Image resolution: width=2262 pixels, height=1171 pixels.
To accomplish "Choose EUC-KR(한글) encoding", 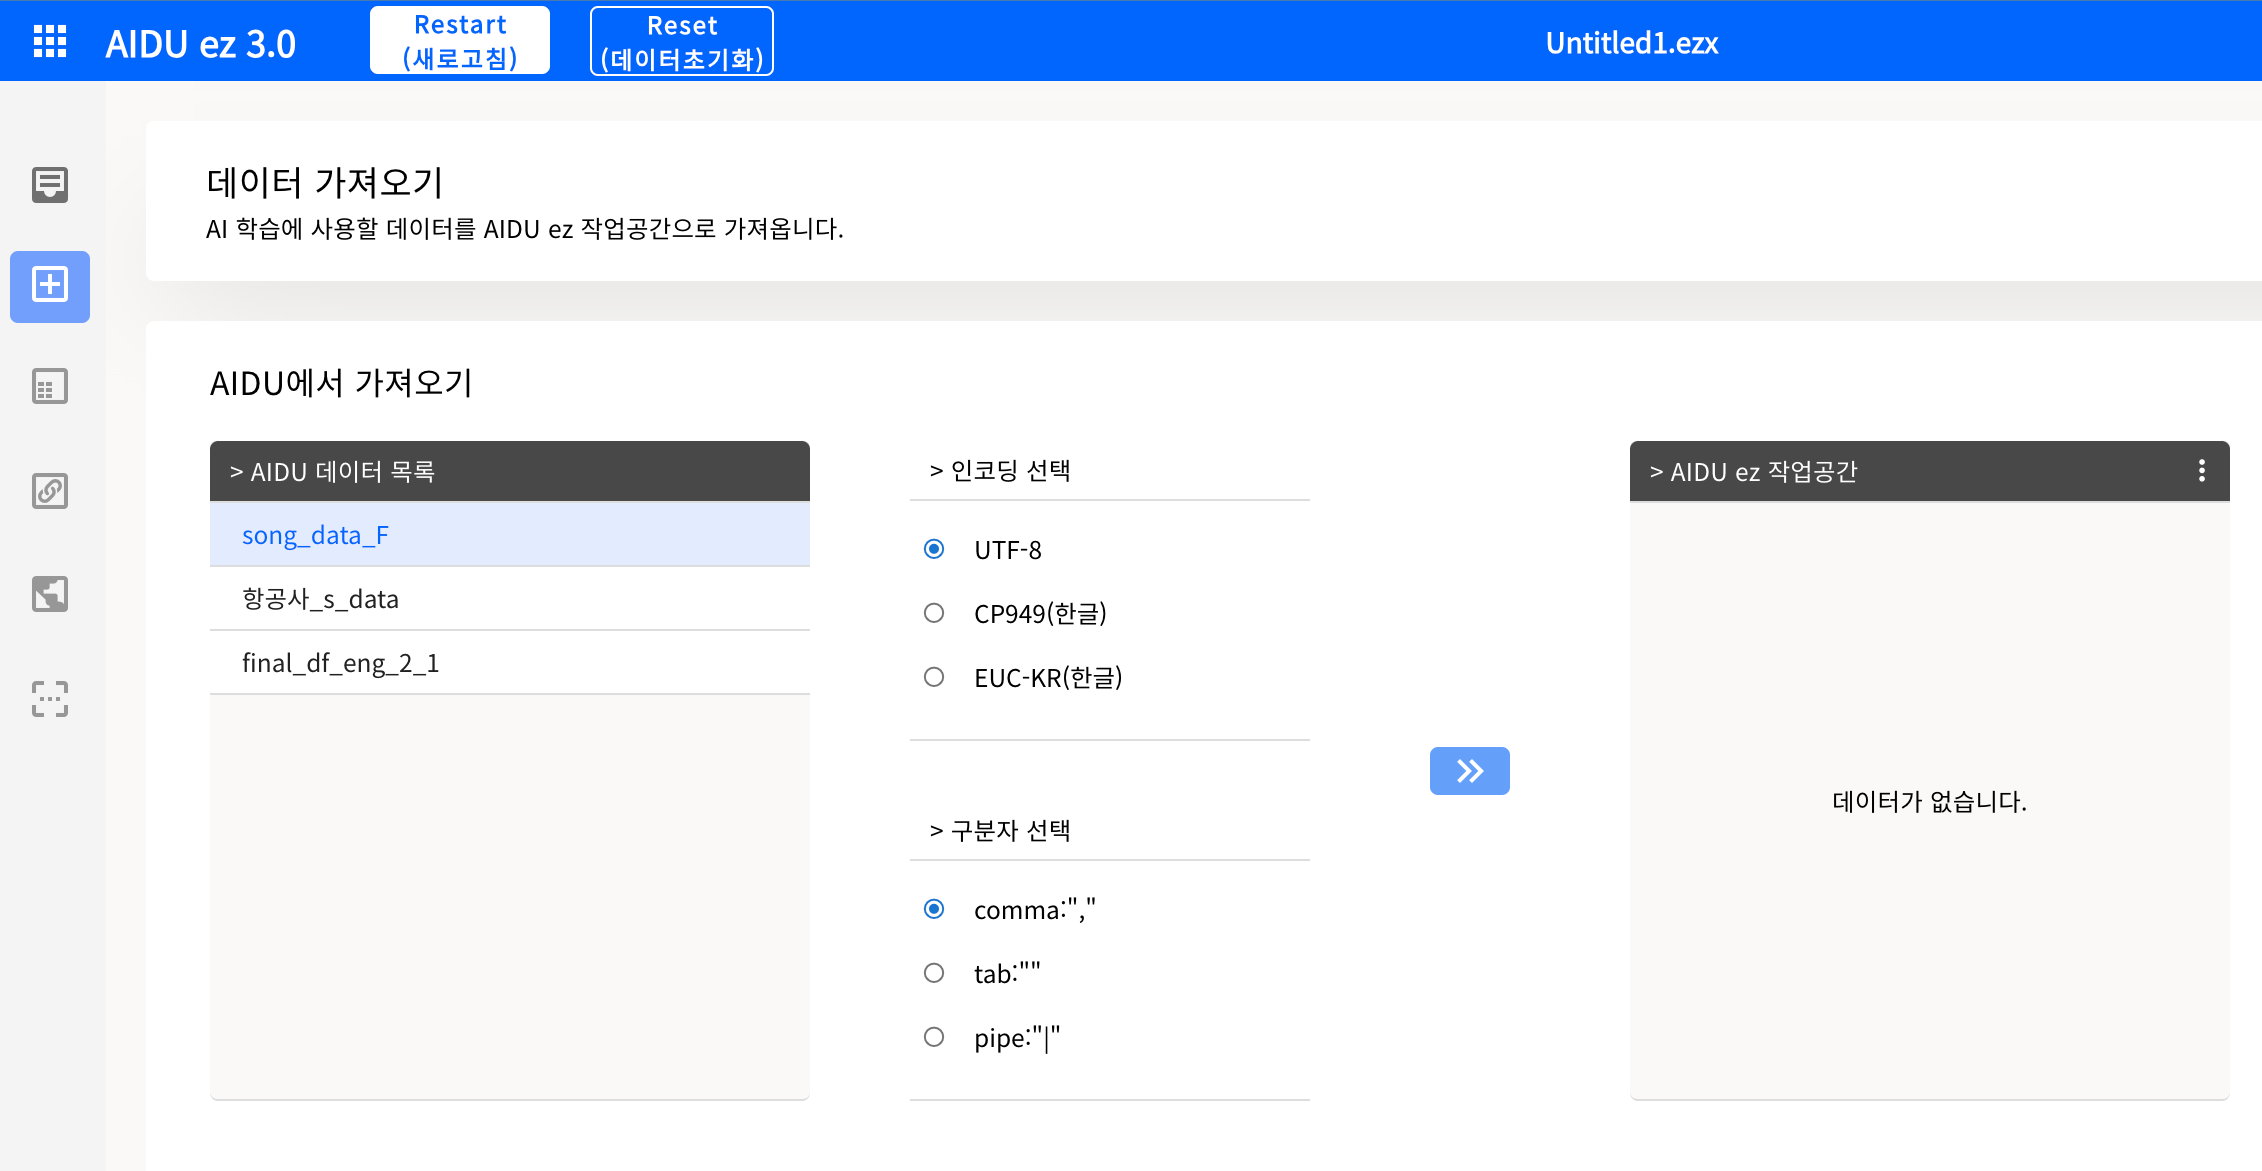I will click(934, 677).
